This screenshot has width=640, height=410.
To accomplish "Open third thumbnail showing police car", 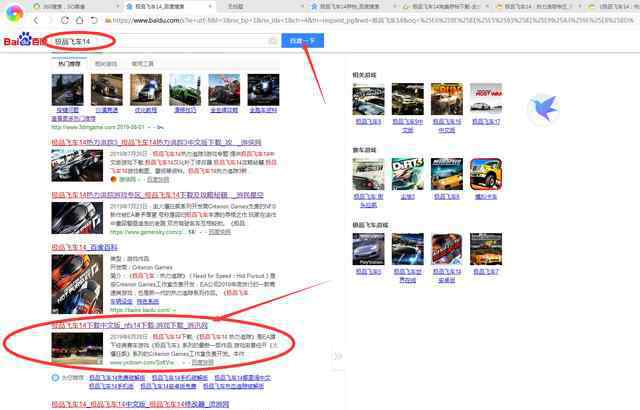I will (146, 90).
